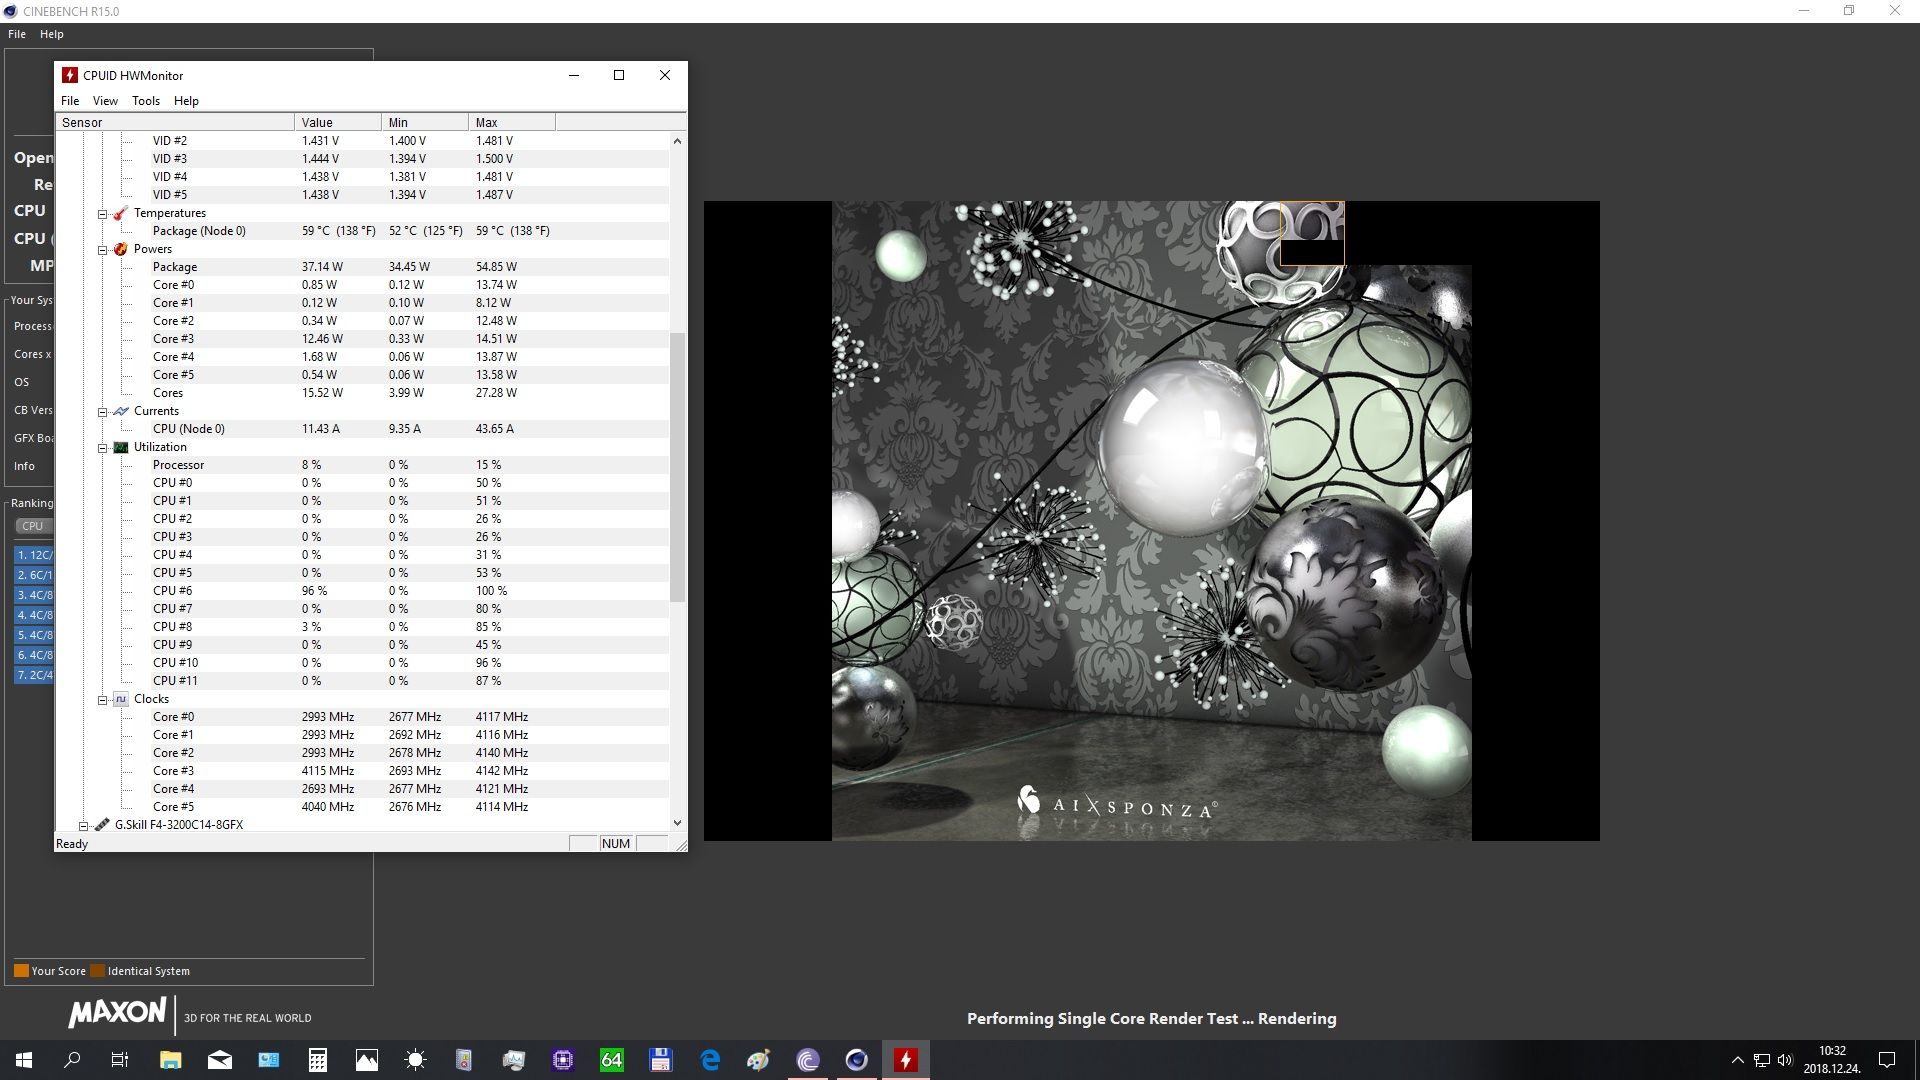Collapse the Currents tree node
The height and width of the screenshot is (1080, 1920).
pos(102,412)
